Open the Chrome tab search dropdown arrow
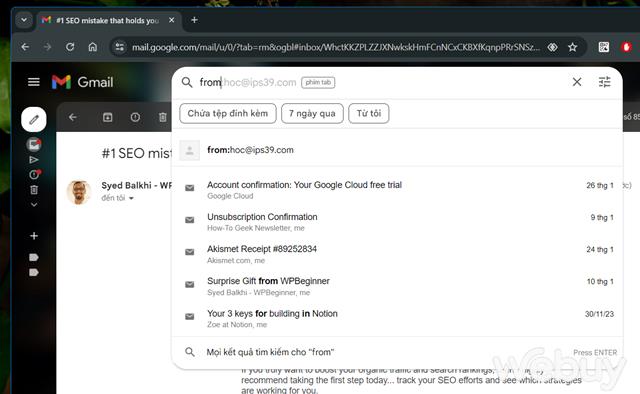Viewport: 640px width, 394px height. click(x=24, y=20)
